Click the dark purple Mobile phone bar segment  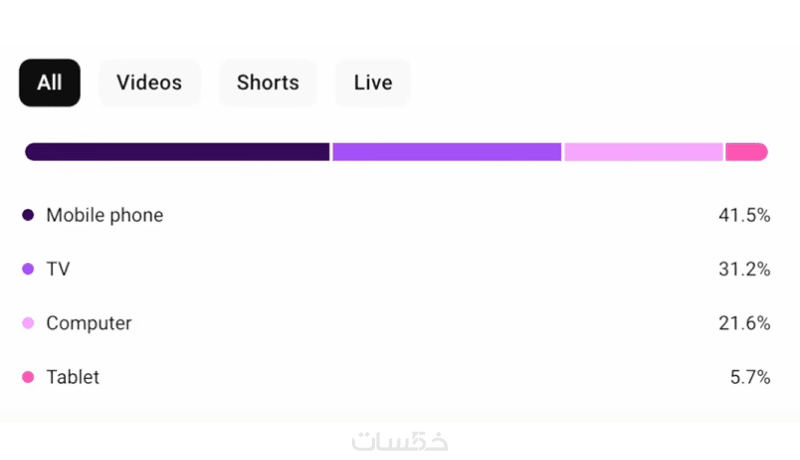tap(177, 152)
